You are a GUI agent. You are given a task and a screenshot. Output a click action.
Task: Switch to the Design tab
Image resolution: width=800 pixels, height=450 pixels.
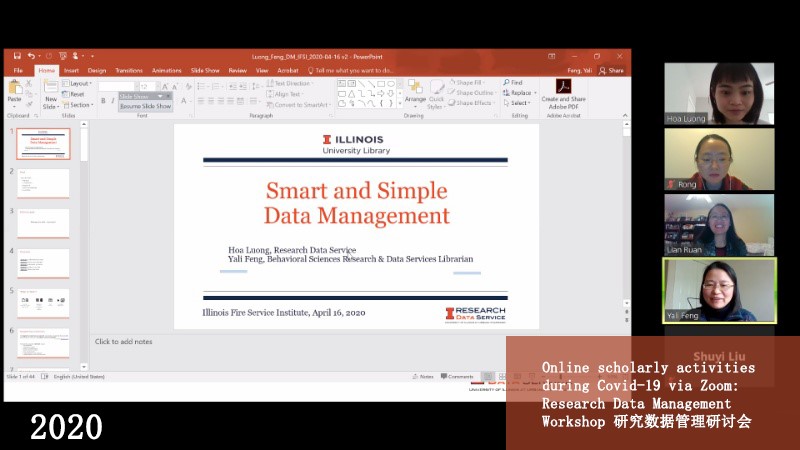click(x=97, y=70)
